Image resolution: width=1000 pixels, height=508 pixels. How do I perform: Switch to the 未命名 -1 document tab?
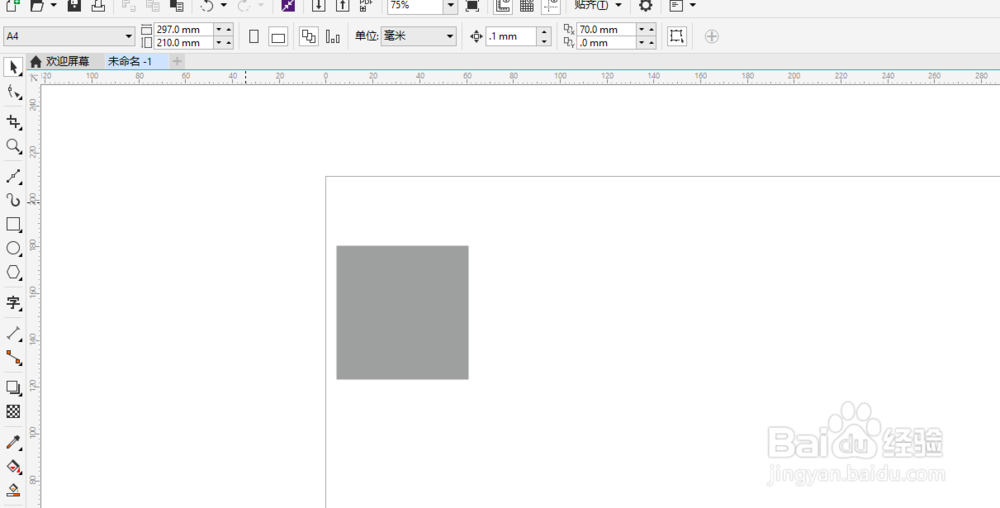[130, 61]
